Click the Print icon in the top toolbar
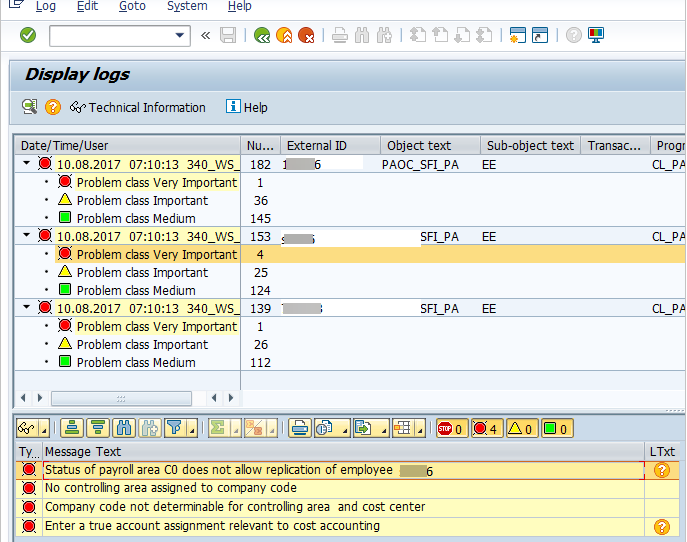The height and width of the screenshot is (542, 687). click(x=340, y=35)
